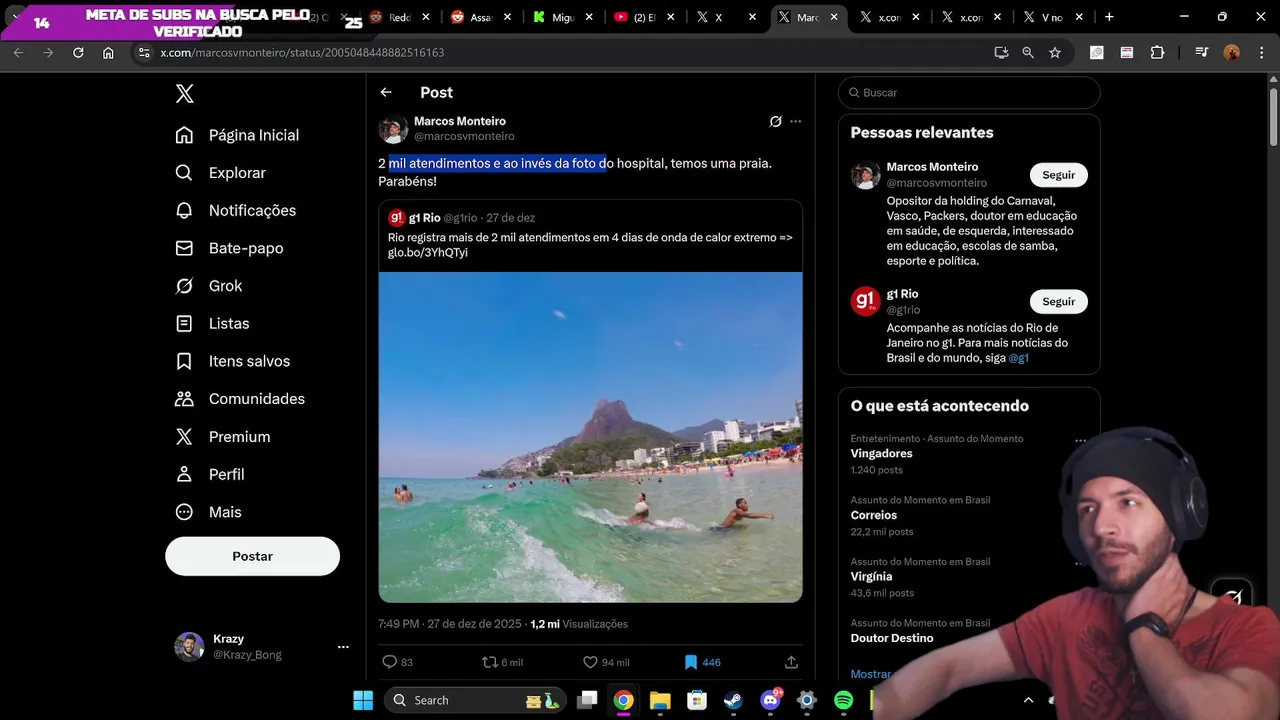Open the Virgínia trending topic
1280x720 pixels.
[871, 577]
